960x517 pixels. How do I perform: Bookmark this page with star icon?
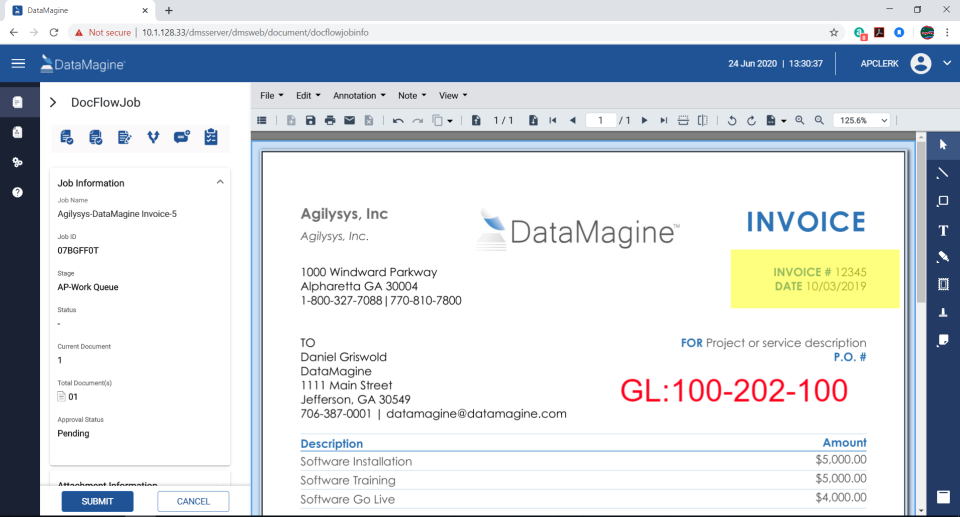pos(834,32)
